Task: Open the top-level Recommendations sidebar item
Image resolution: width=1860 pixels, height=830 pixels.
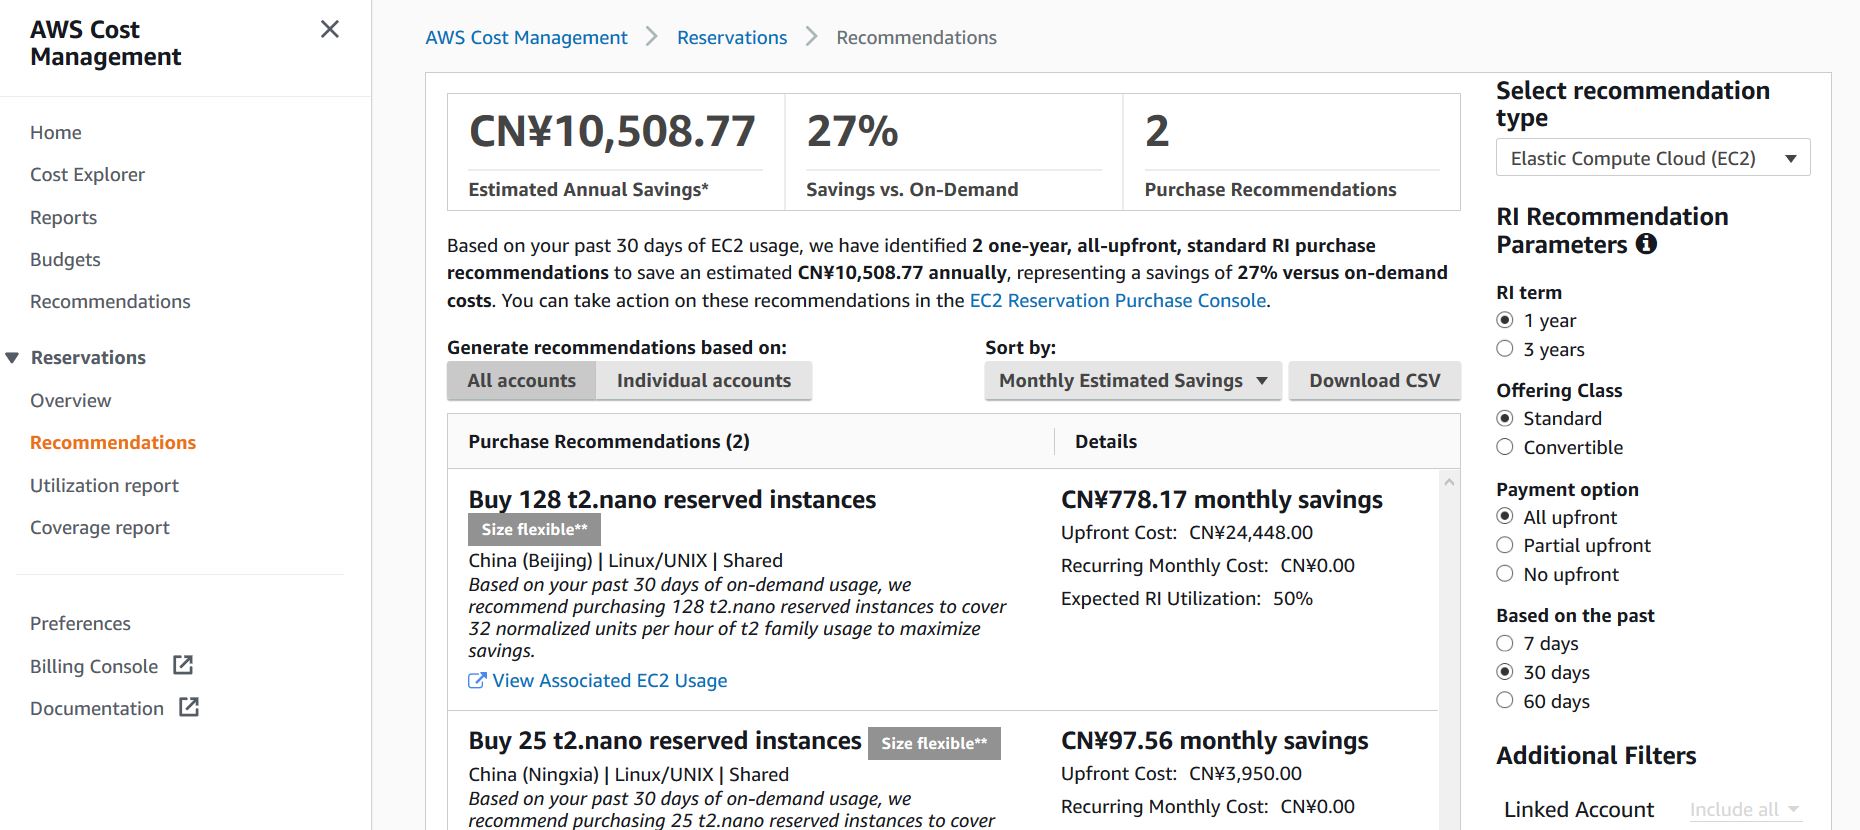Action: tap(110, 301)
